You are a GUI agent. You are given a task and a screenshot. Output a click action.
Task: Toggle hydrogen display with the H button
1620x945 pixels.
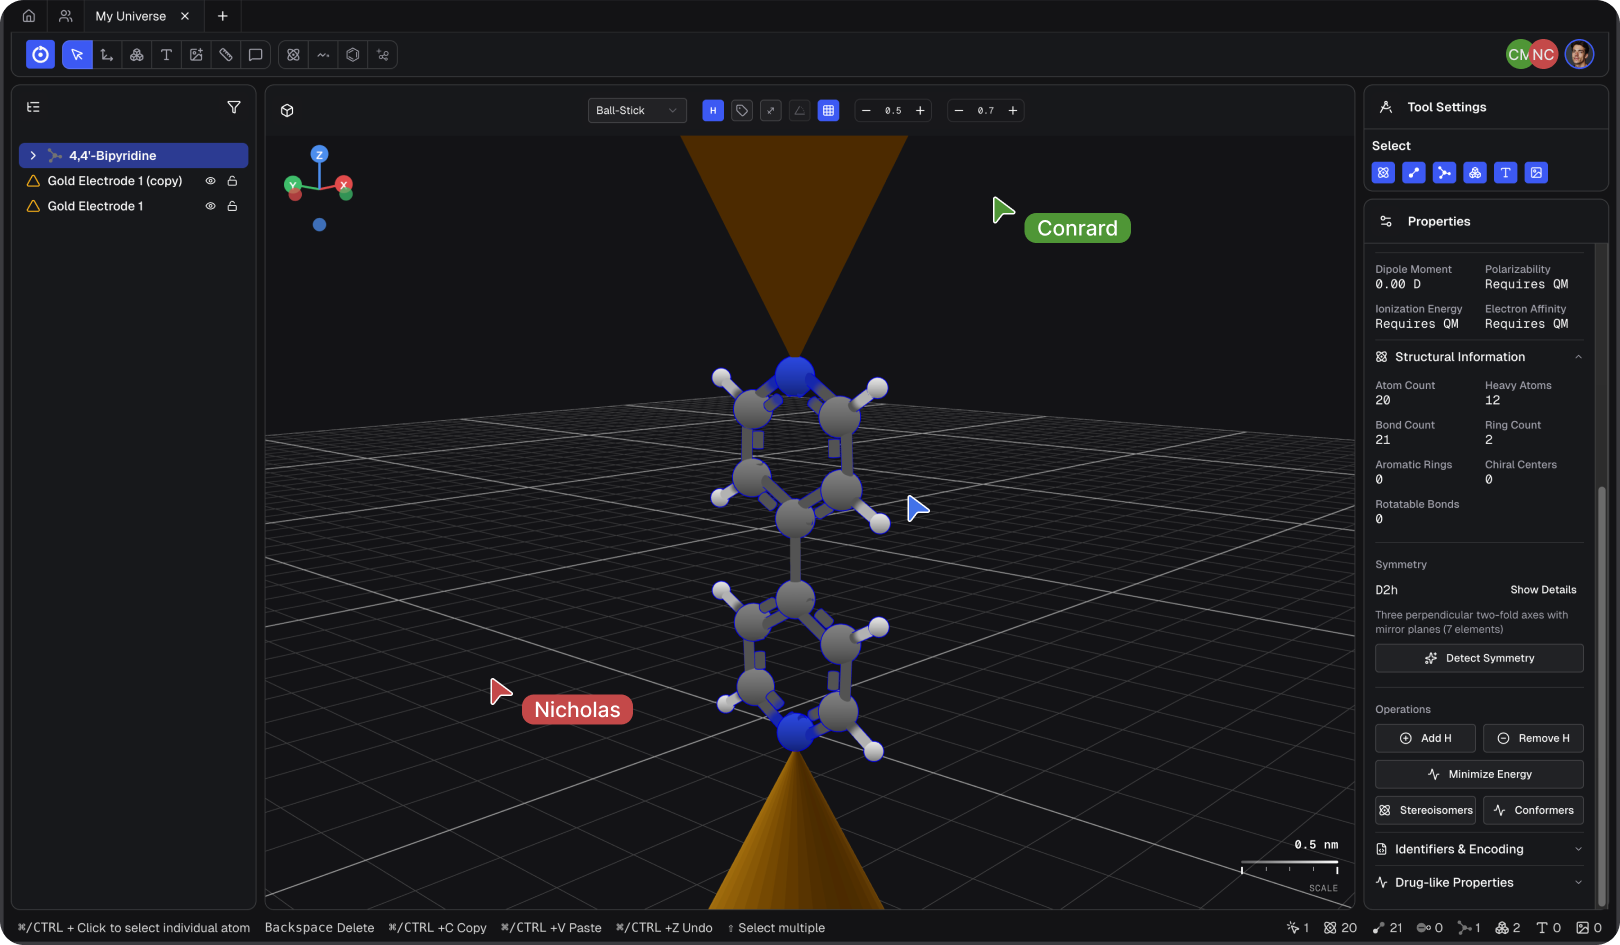point(712,110)
